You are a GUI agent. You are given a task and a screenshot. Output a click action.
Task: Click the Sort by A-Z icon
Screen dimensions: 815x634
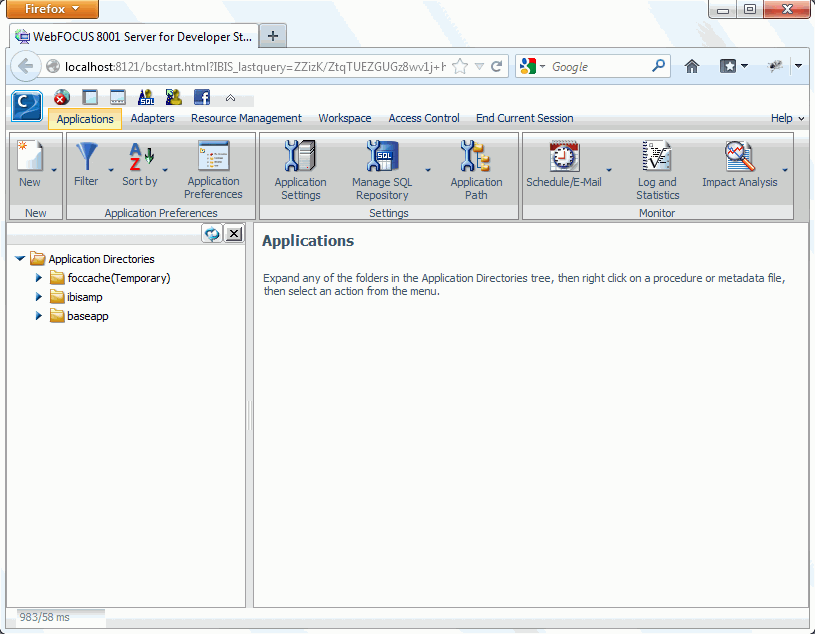[x=141, y=156]
